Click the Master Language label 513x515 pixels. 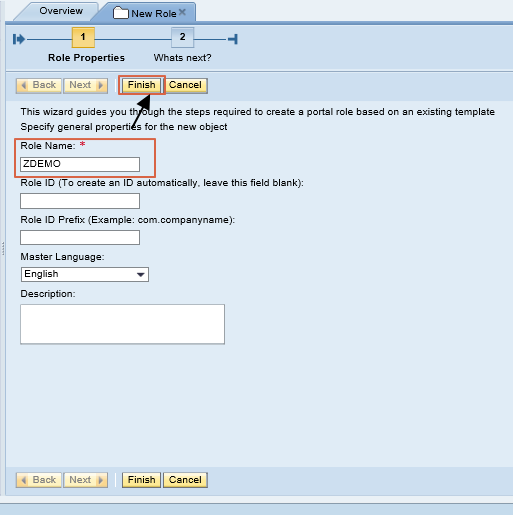[x=62, y=257]
